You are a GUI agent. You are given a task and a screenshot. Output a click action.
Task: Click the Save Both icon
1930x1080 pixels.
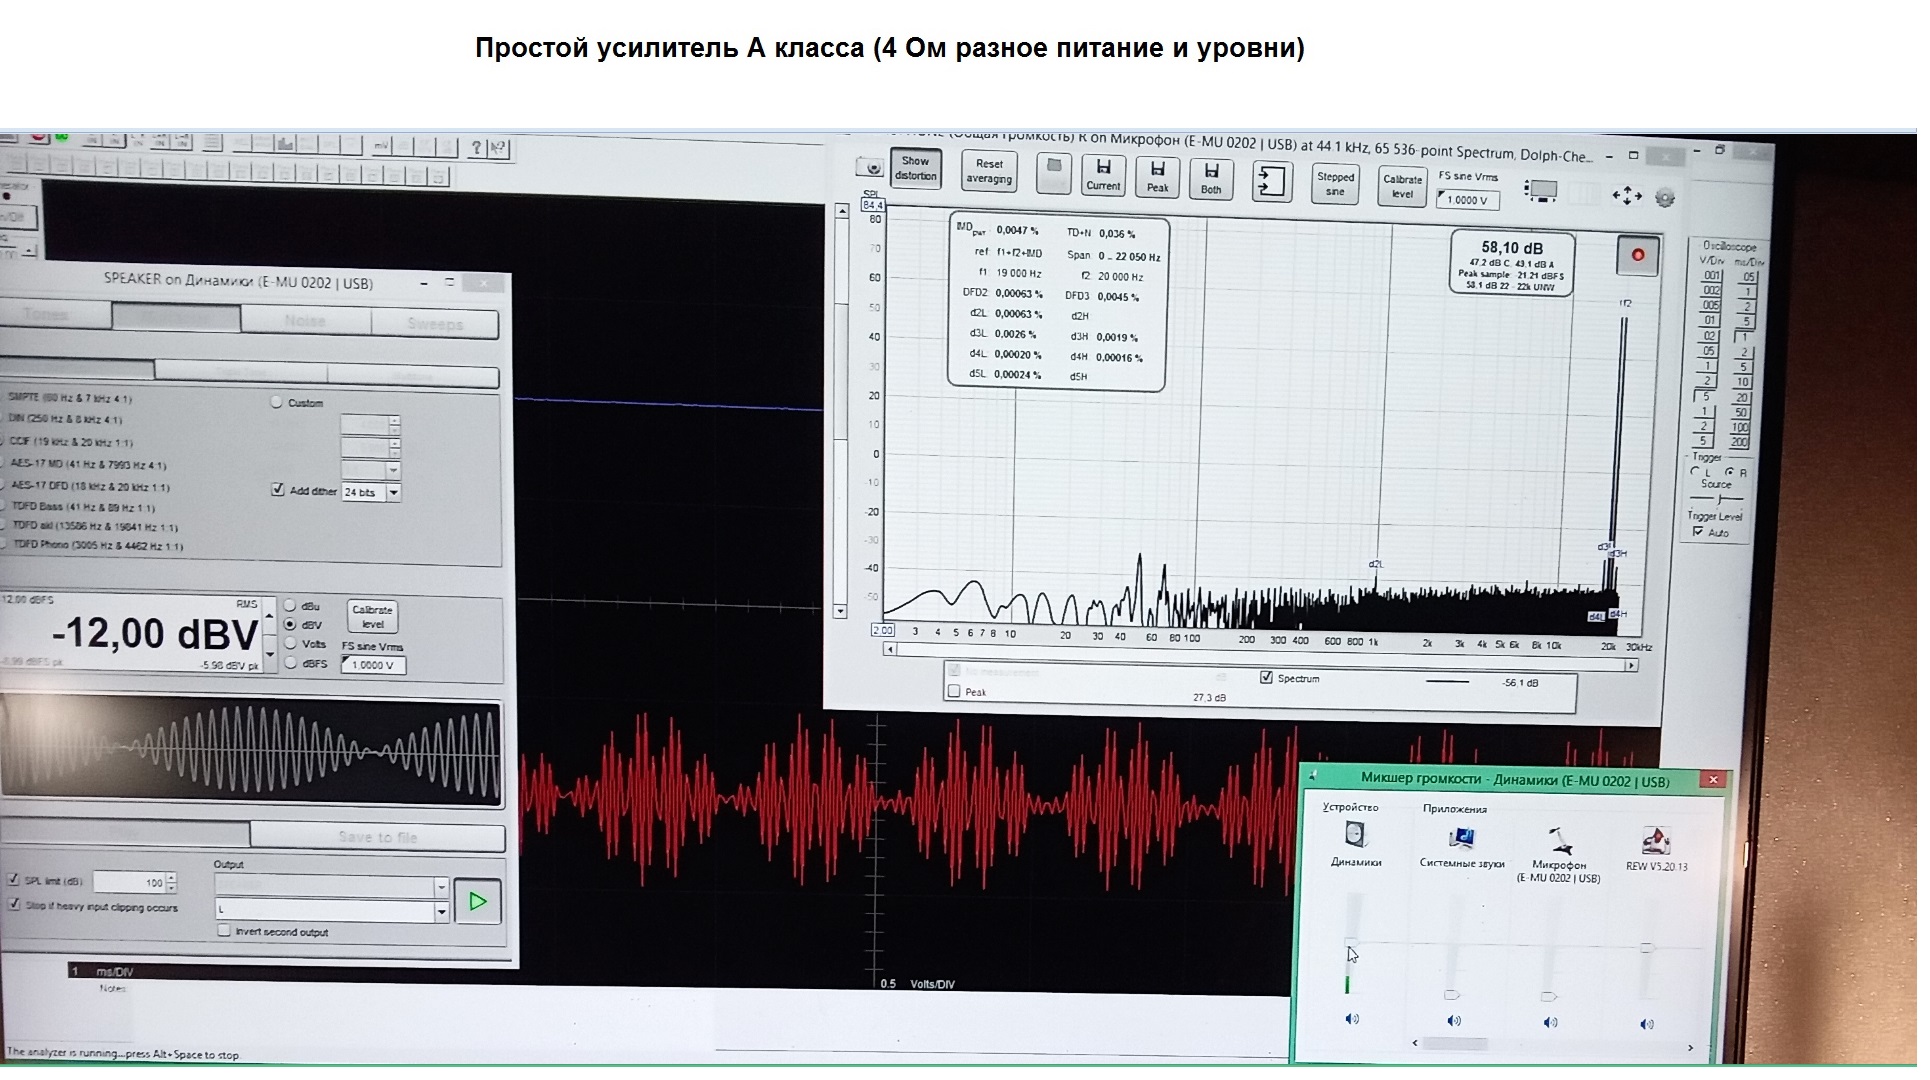1211,177
